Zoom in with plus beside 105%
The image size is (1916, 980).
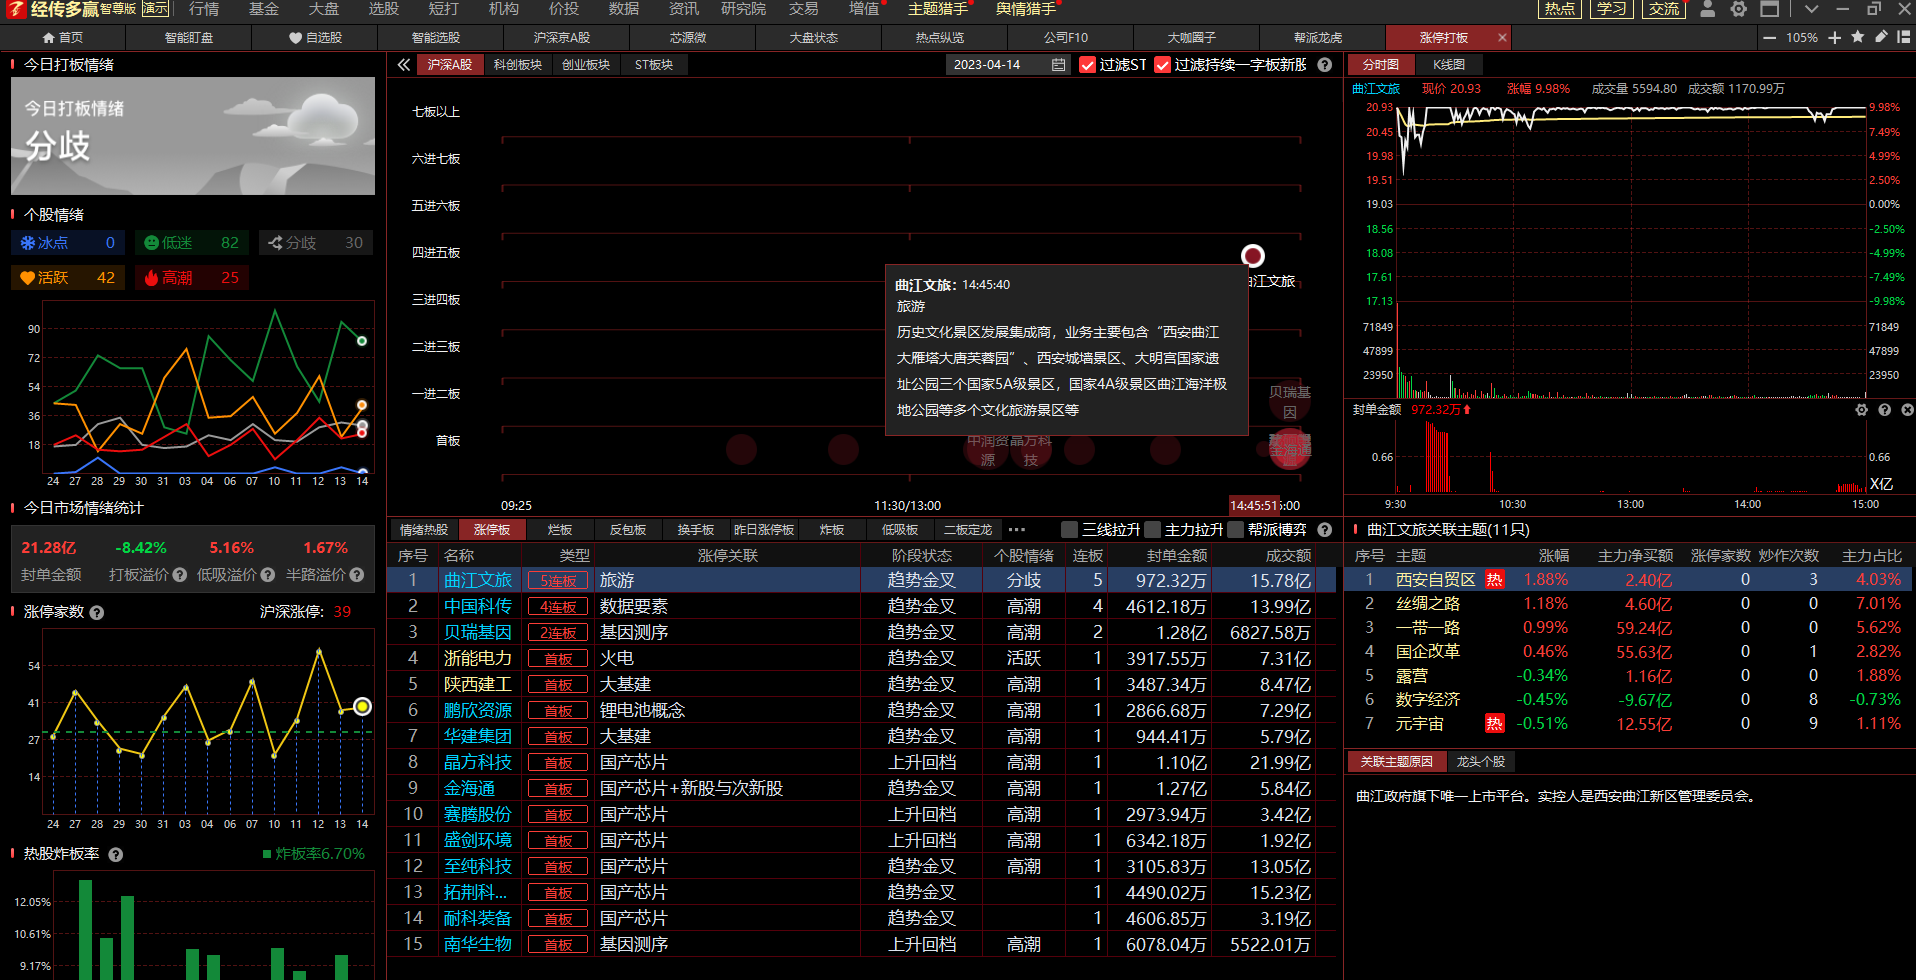[1834, 38]
